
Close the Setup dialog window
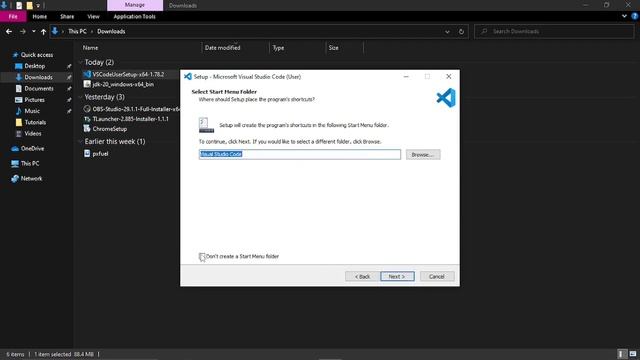click(449, 76)
